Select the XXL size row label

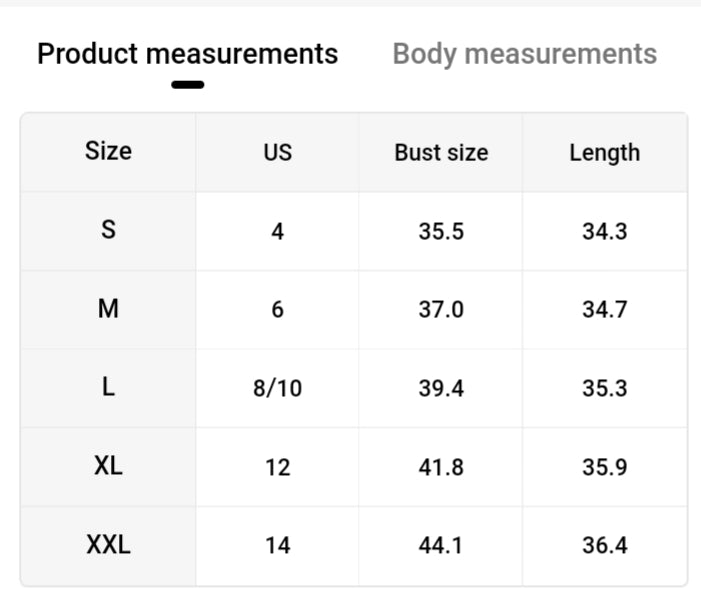pyautogui.click(x=108, y=545)
